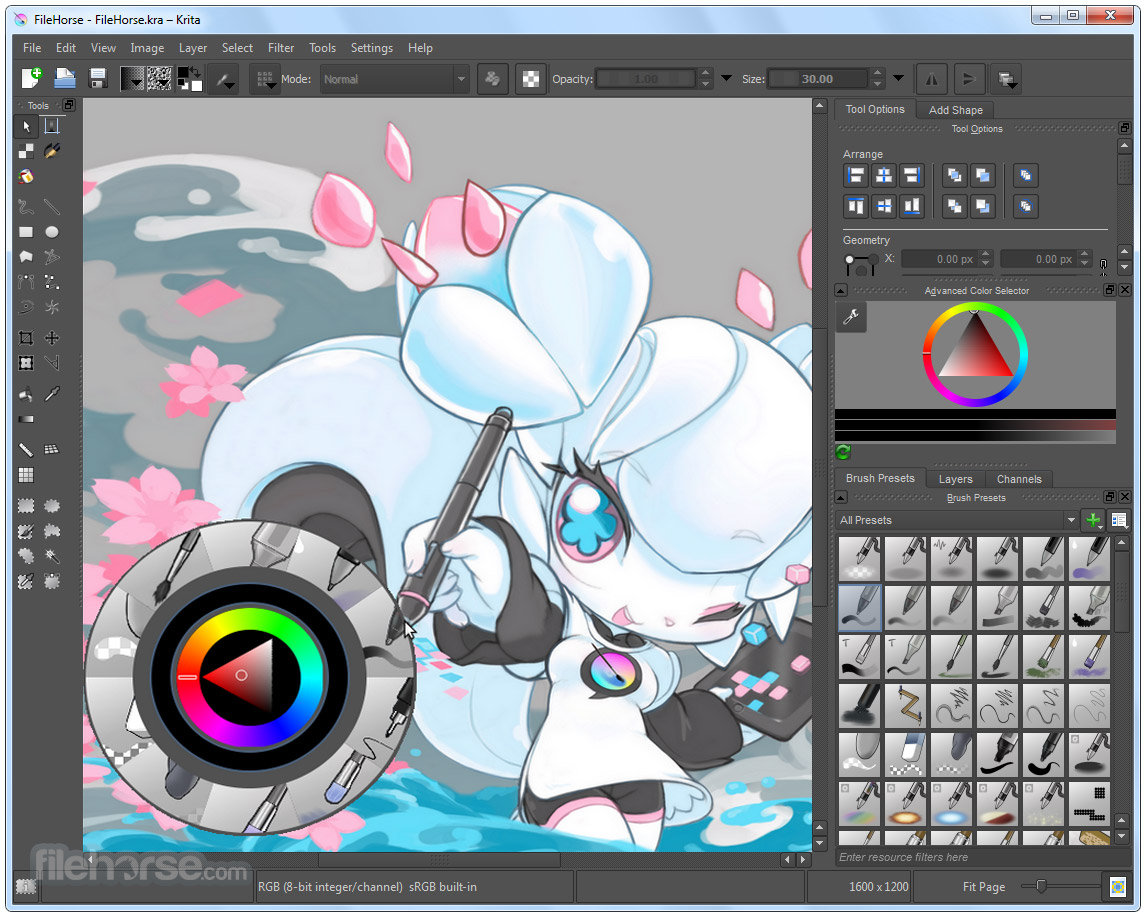
Task: Select the Ellipse tool
Action: click(52, 232)
